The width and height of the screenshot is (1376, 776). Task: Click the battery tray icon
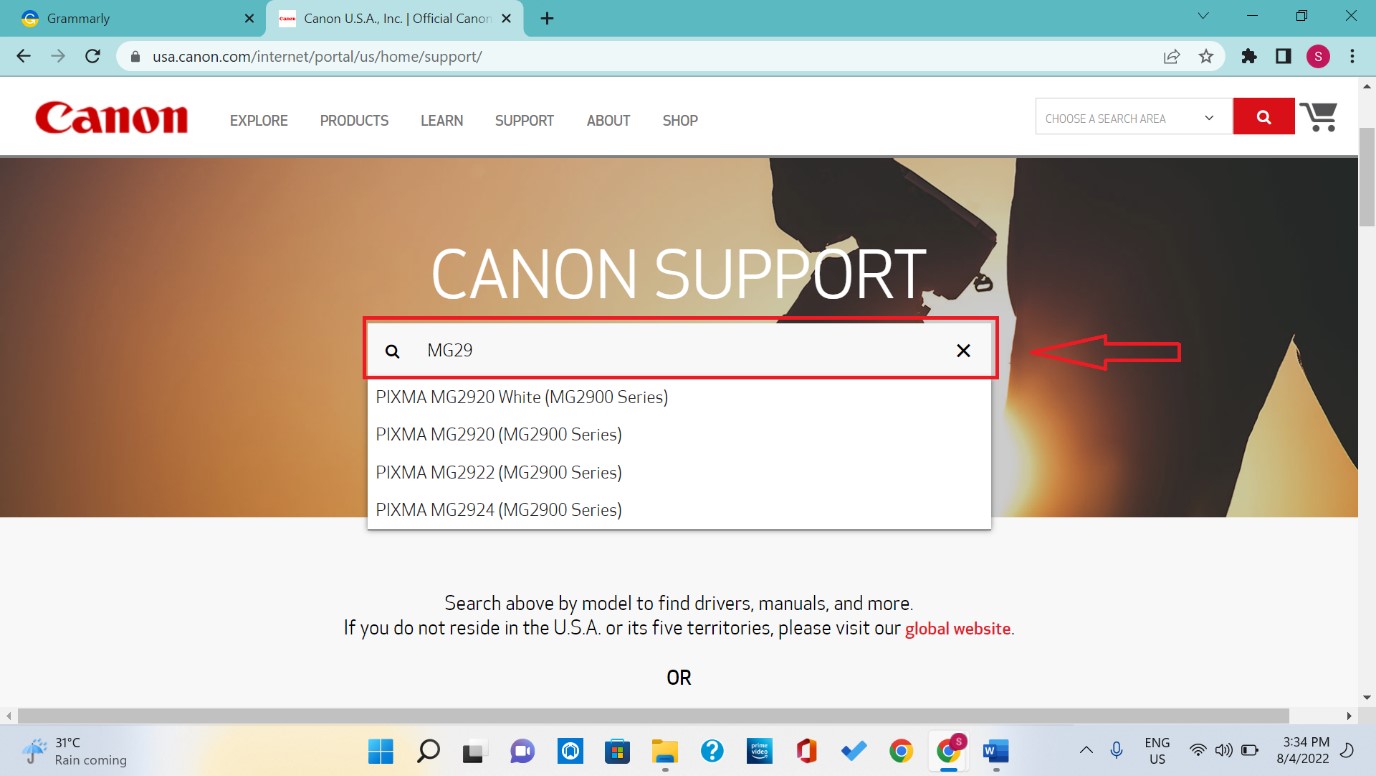pyautogui.click(x=1250, y=750)
